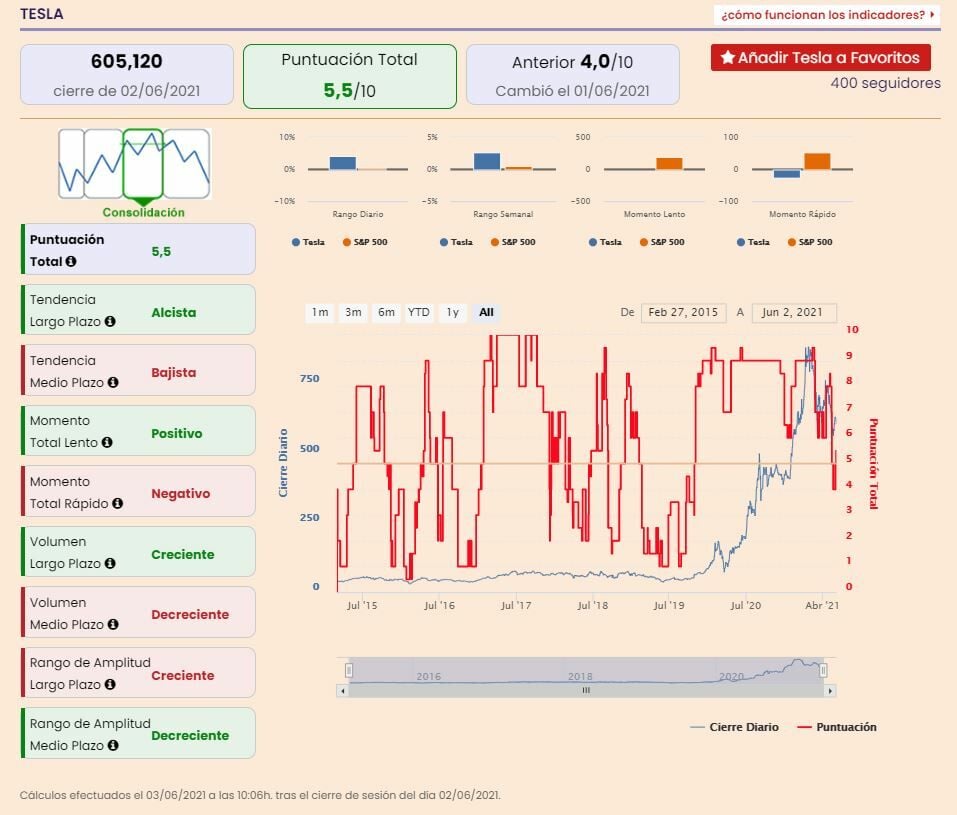The image size is (957, 815).
Task: Select the YTD range button
Action: [419, 313]
